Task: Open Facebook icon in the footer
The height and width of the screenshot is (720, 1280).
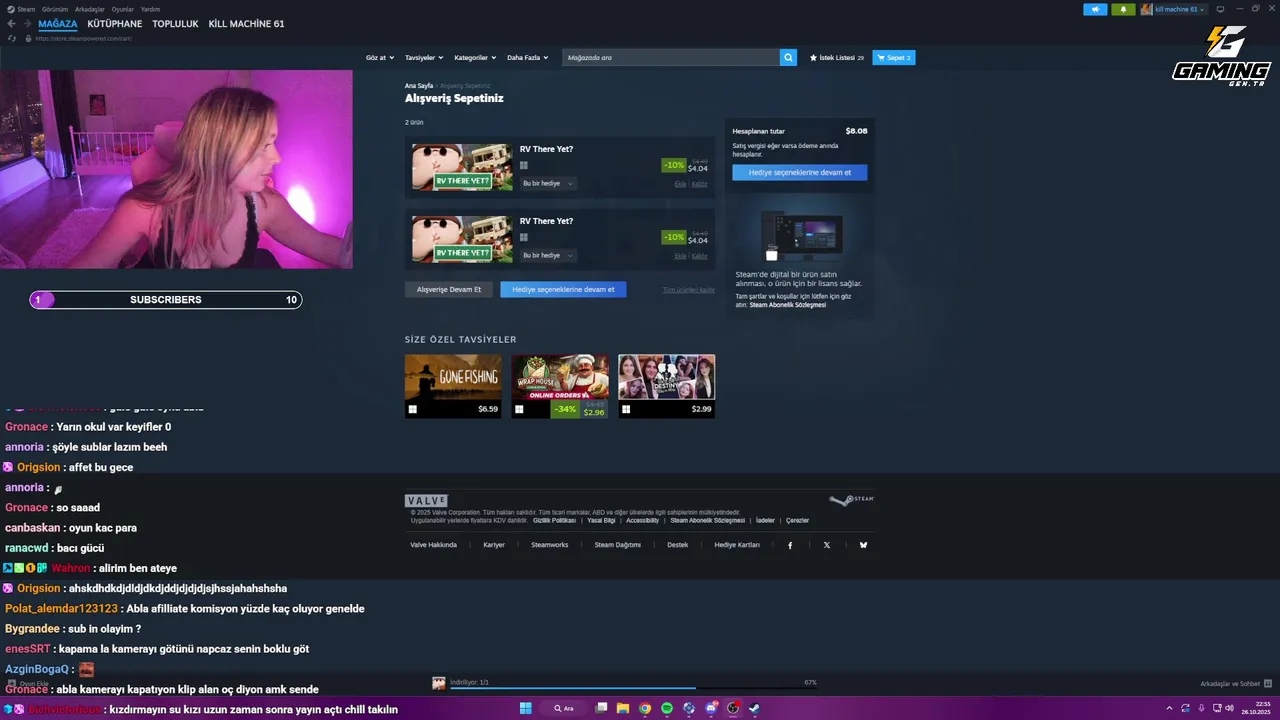Action: coord(790,545)
